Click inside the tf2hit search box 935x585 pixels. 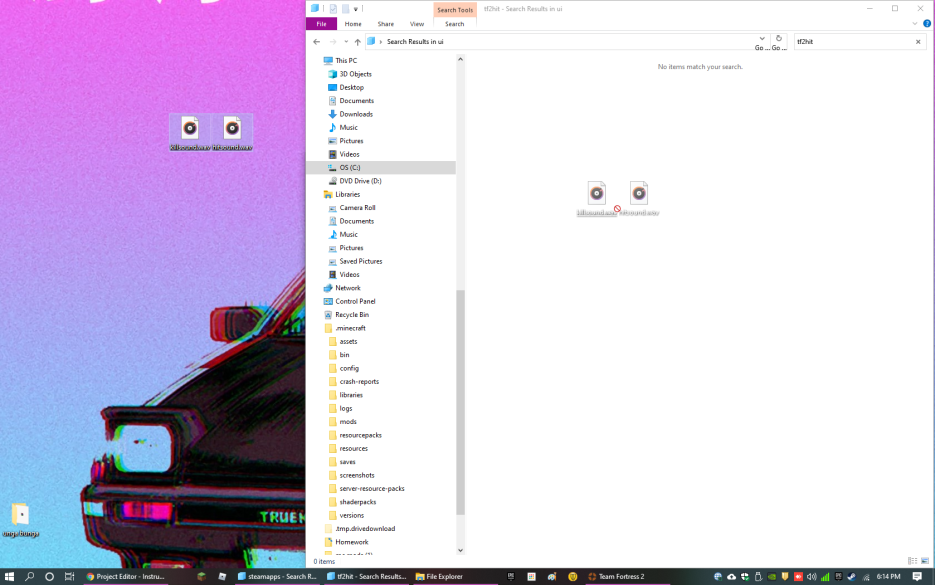point(850,42)
